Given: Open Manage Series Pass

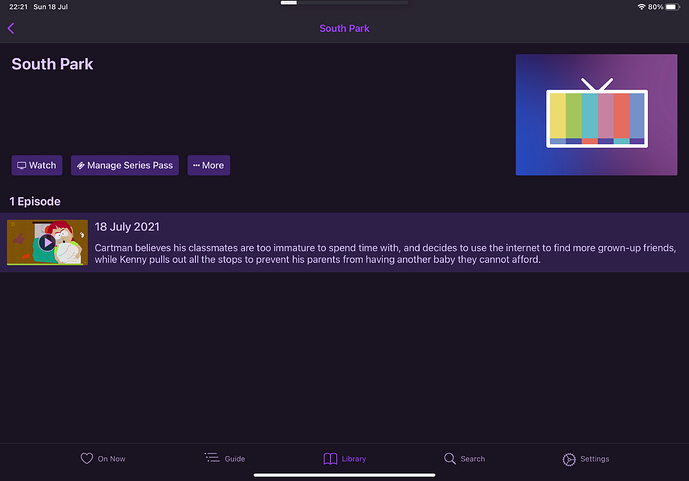Looking at the screenshot, I should click(x=125, y=165).
